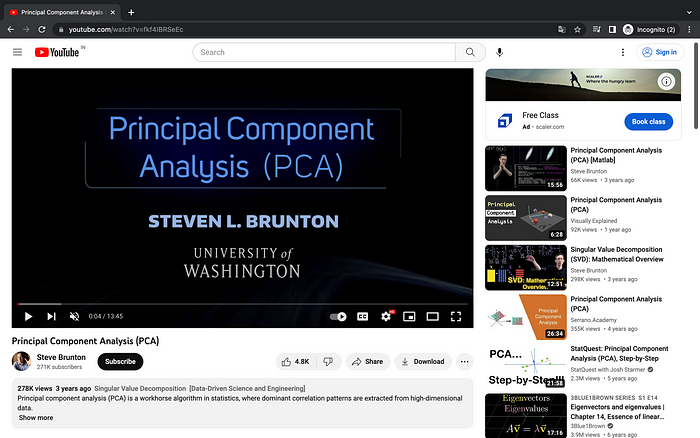Toggle browser side panel icon

[x=612, y=29]
